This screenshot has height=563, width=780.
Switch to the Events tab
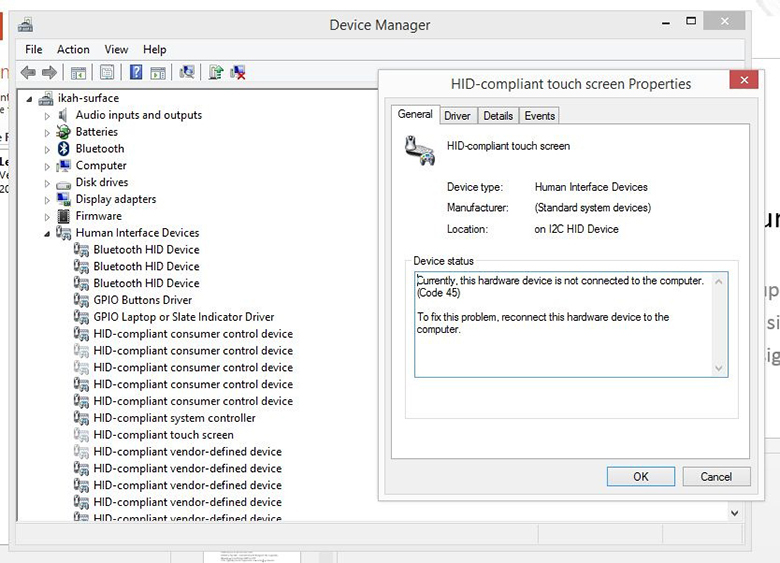click(x=539, y=116)
